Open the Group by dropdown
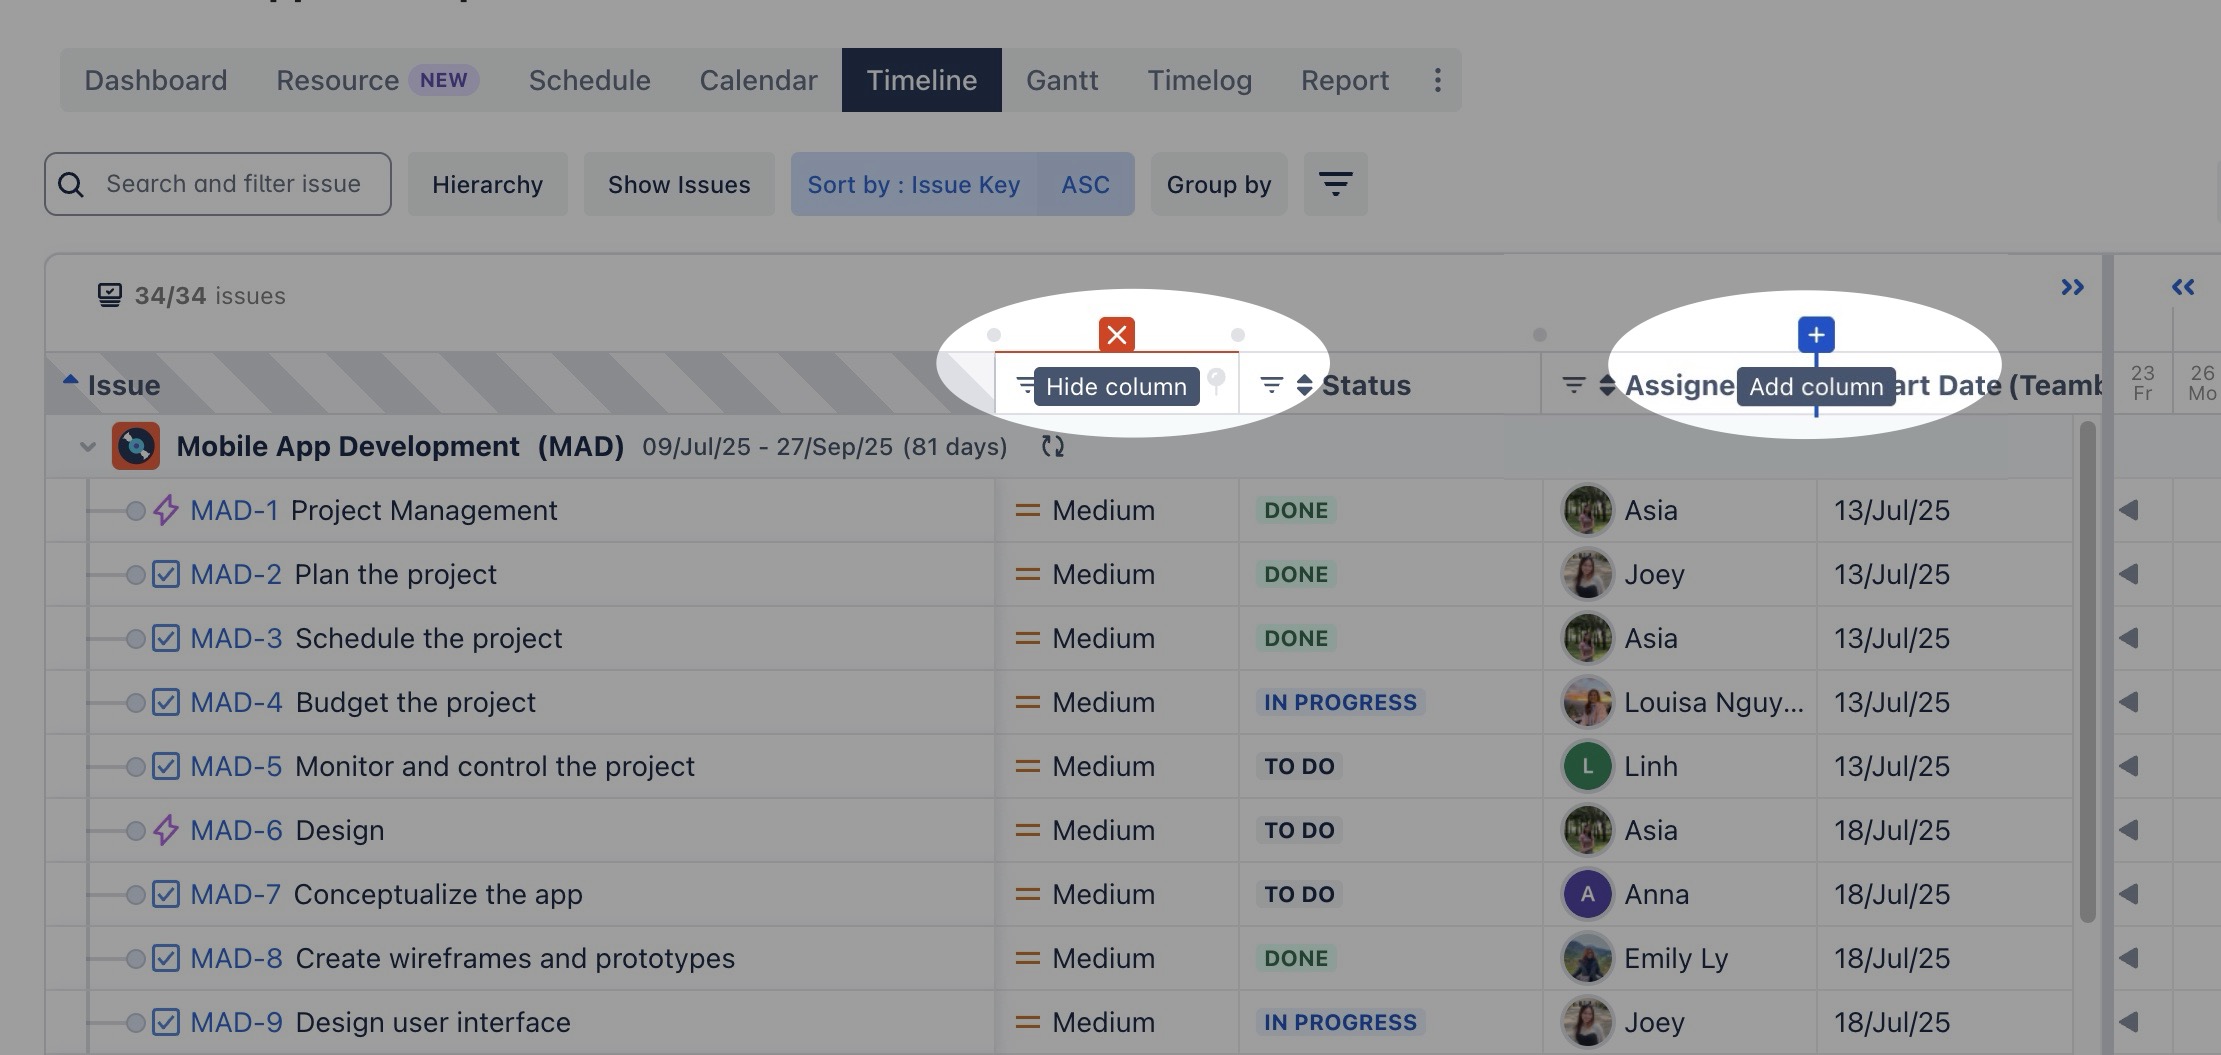This screenshot has height=1055, width=2221. click(x=1218, y=184)
